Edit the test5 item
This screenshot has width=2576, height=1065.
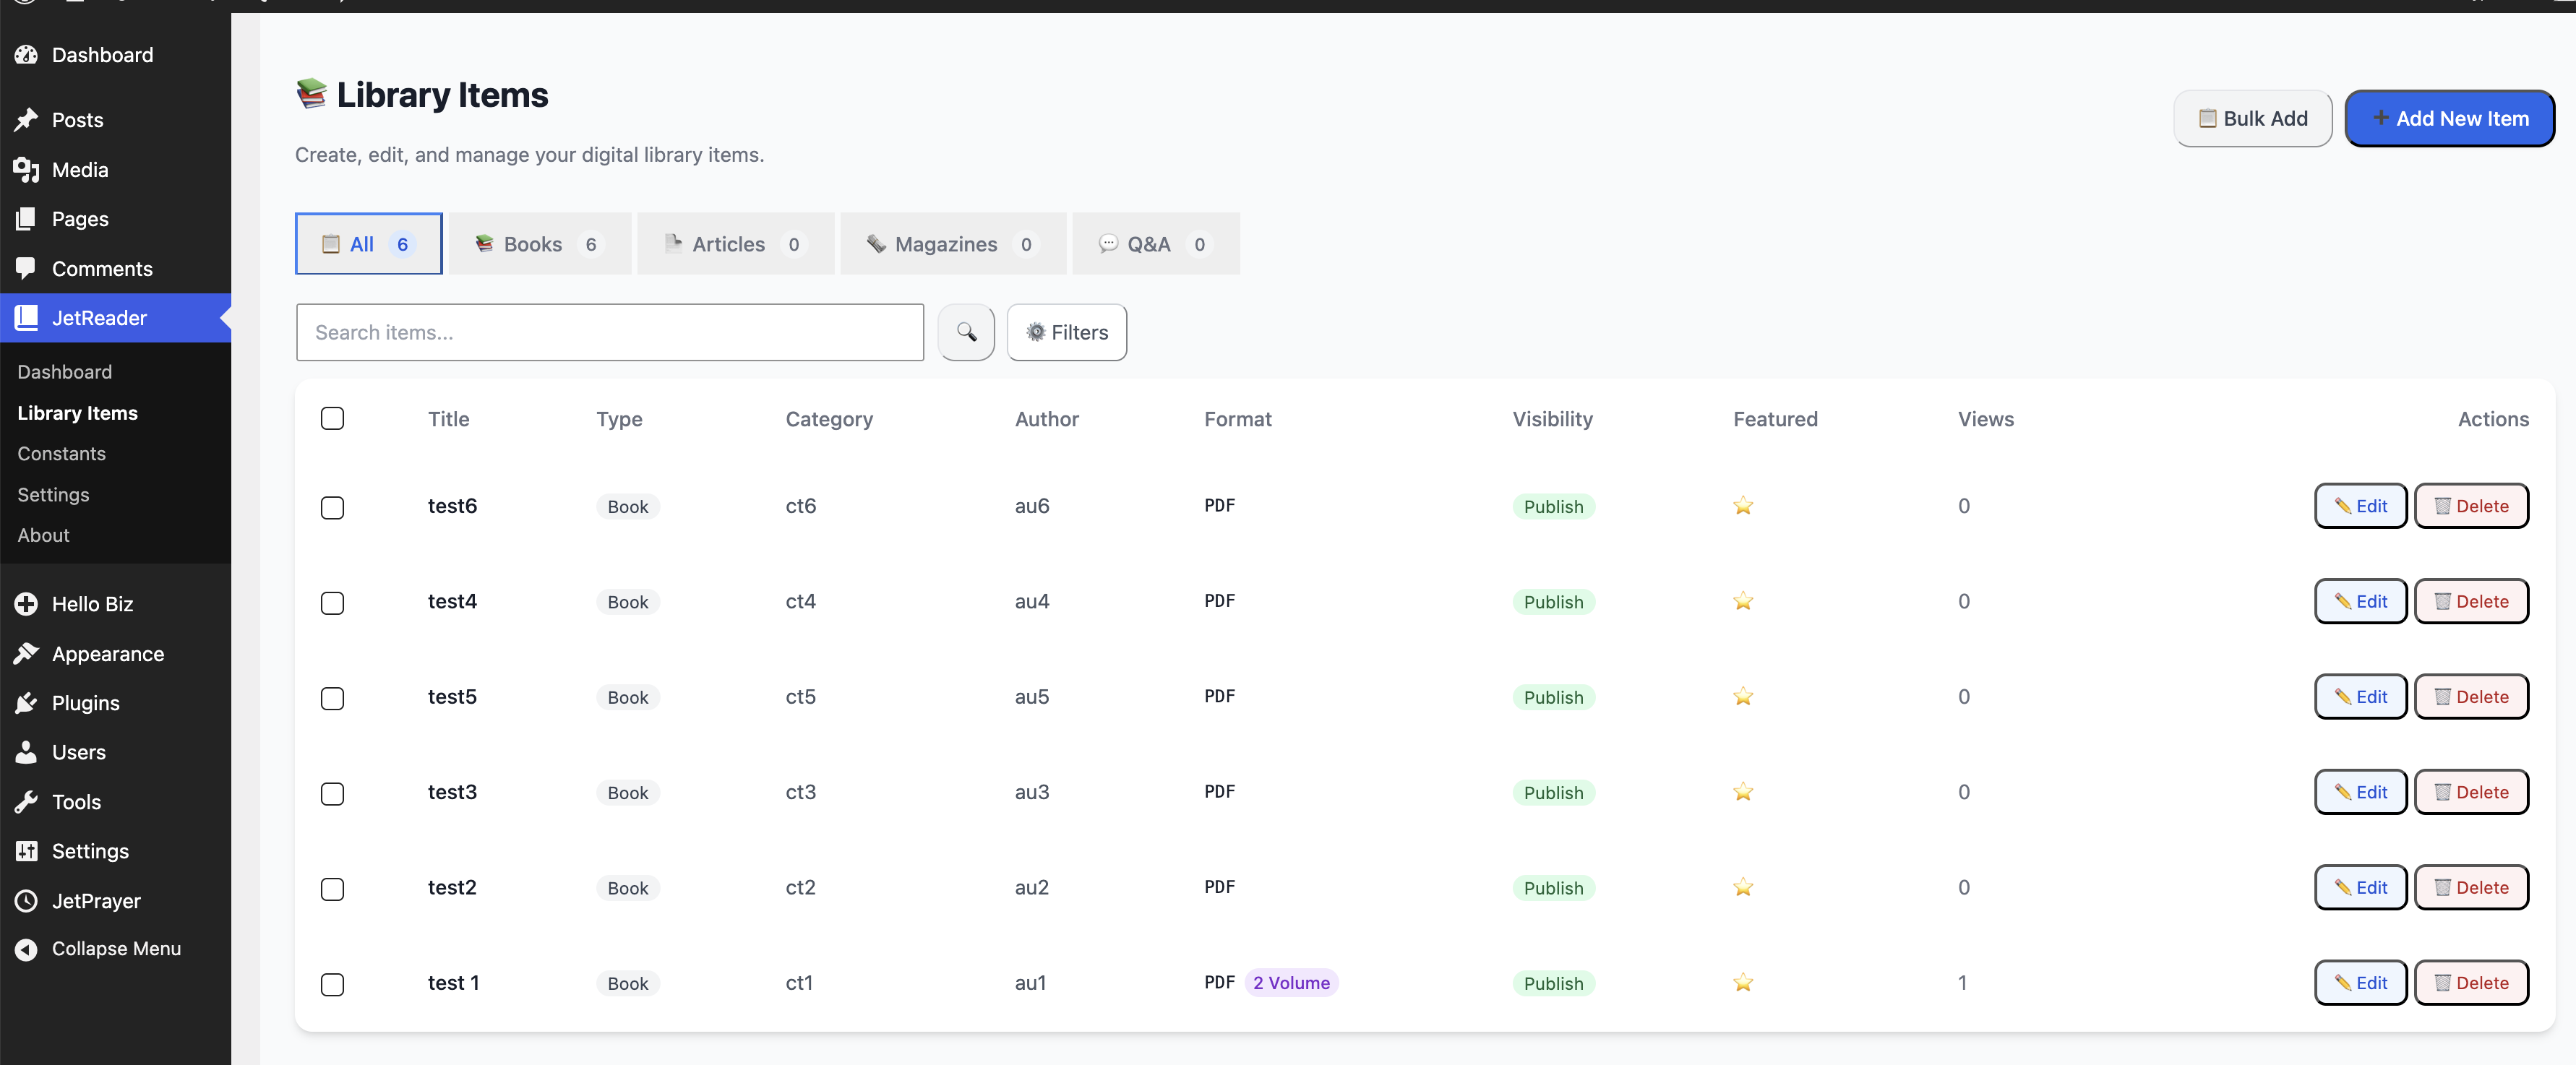point(2360,697)
